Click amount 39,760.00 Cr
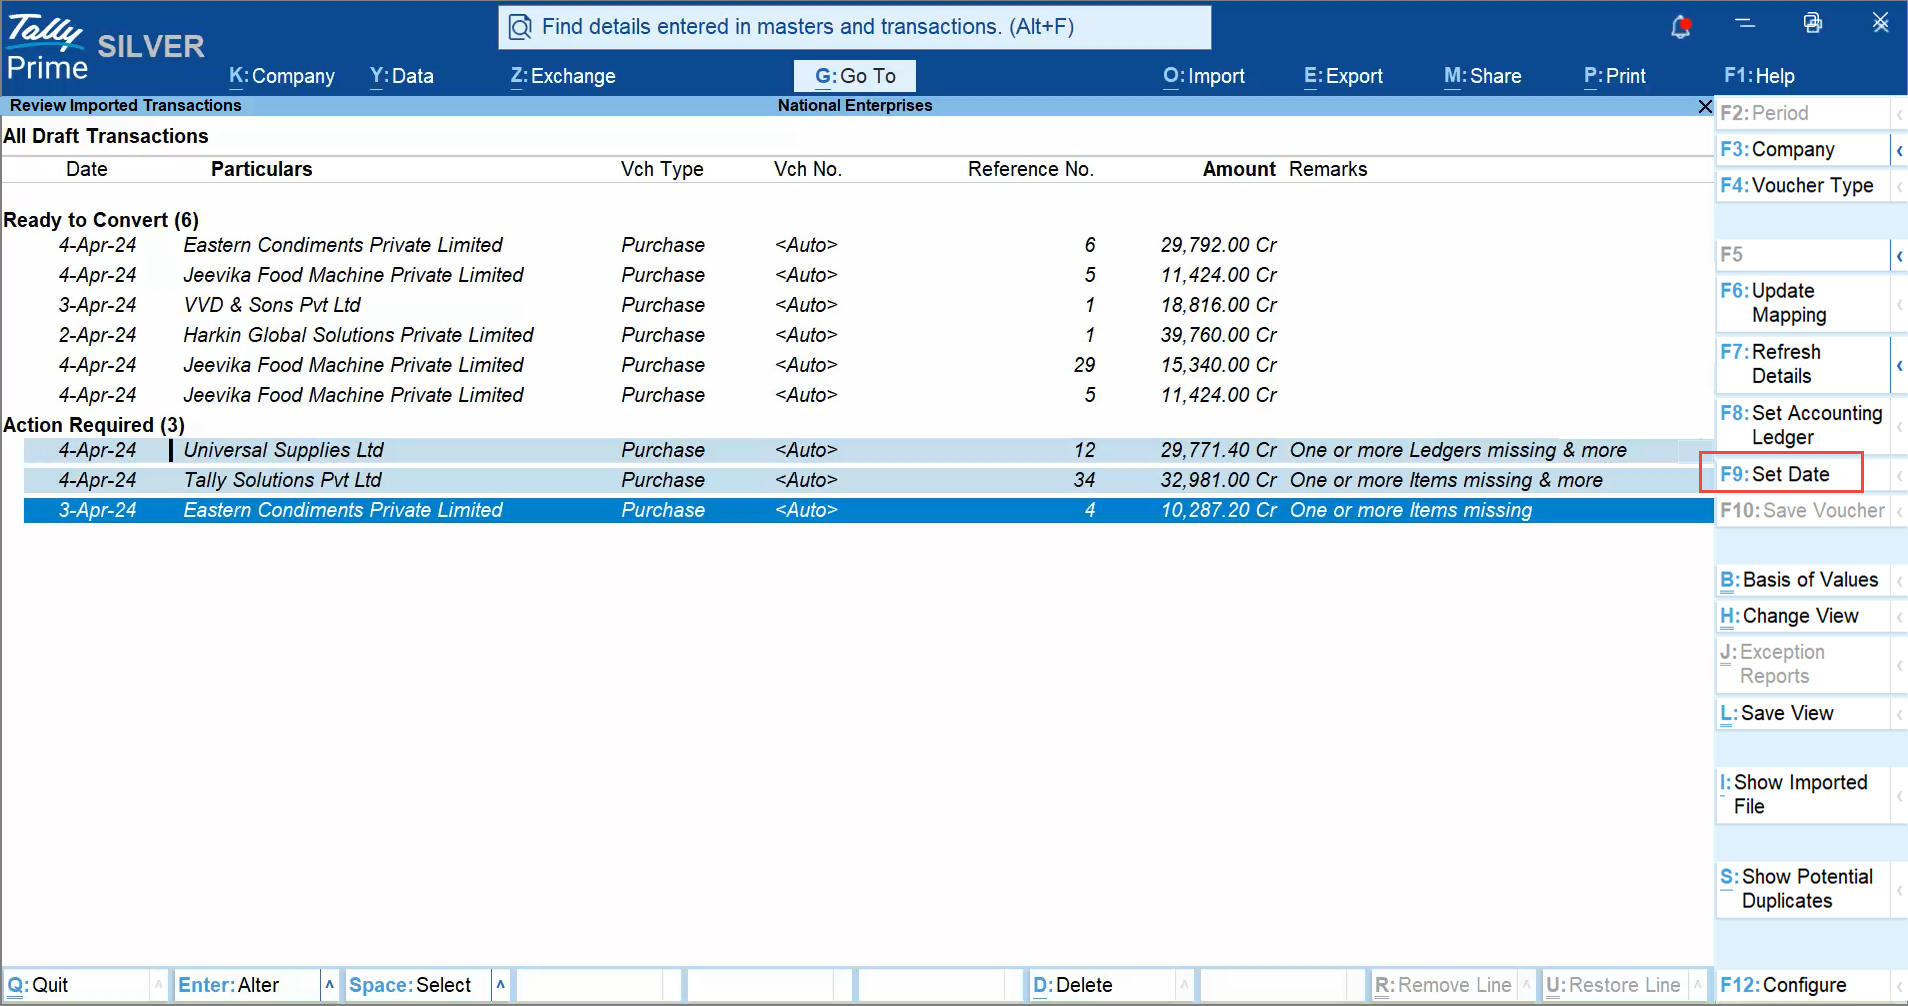Image resolution: width=1908 pixels, height=1006 pixels. [1219, 335]
